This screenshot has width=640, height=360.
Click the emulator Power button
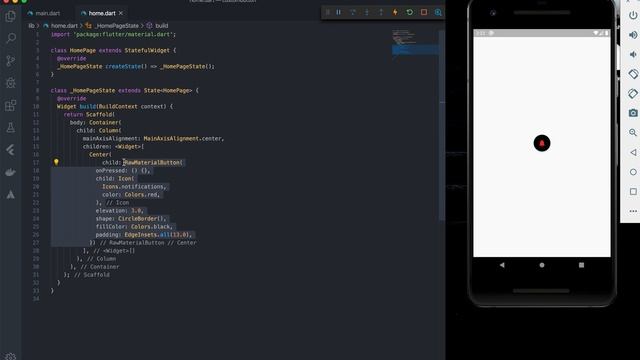pyautogui.click(x=633, y=15)
